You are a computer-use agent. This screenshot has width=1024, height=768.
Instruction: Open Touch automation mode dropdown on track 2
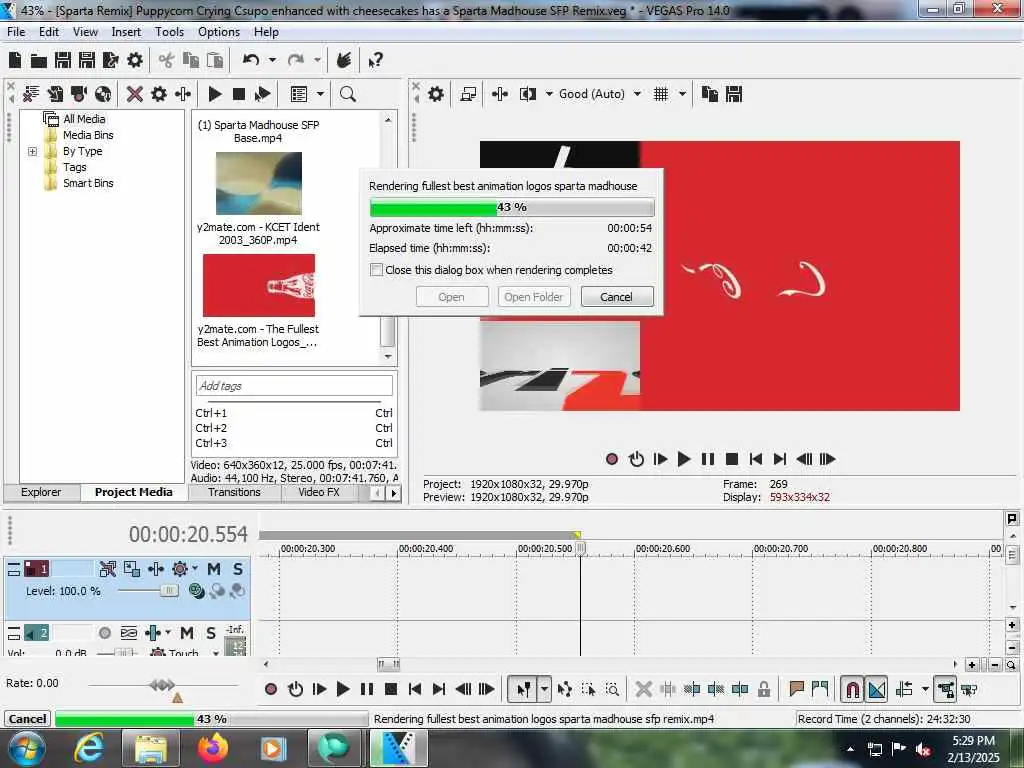[x=216, y=653]
